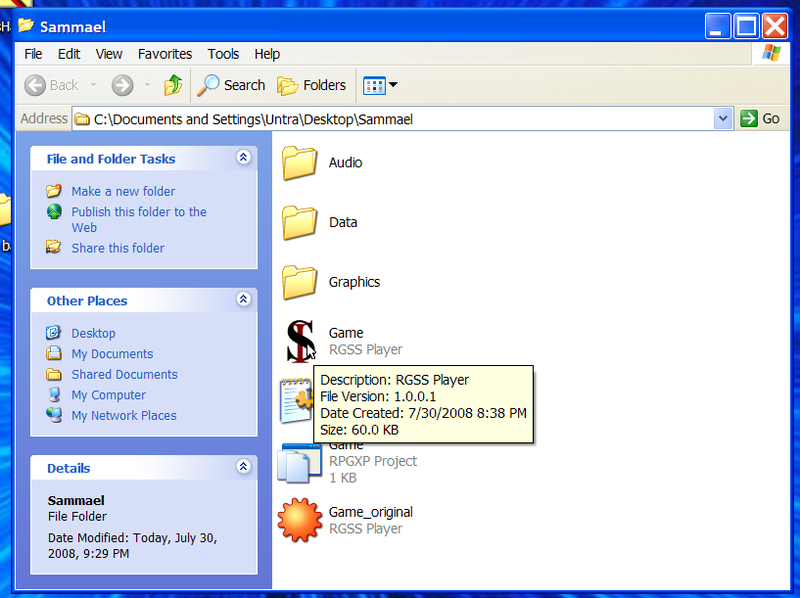Open the Edit menu
Screen dimensions: 800x598
69,54
